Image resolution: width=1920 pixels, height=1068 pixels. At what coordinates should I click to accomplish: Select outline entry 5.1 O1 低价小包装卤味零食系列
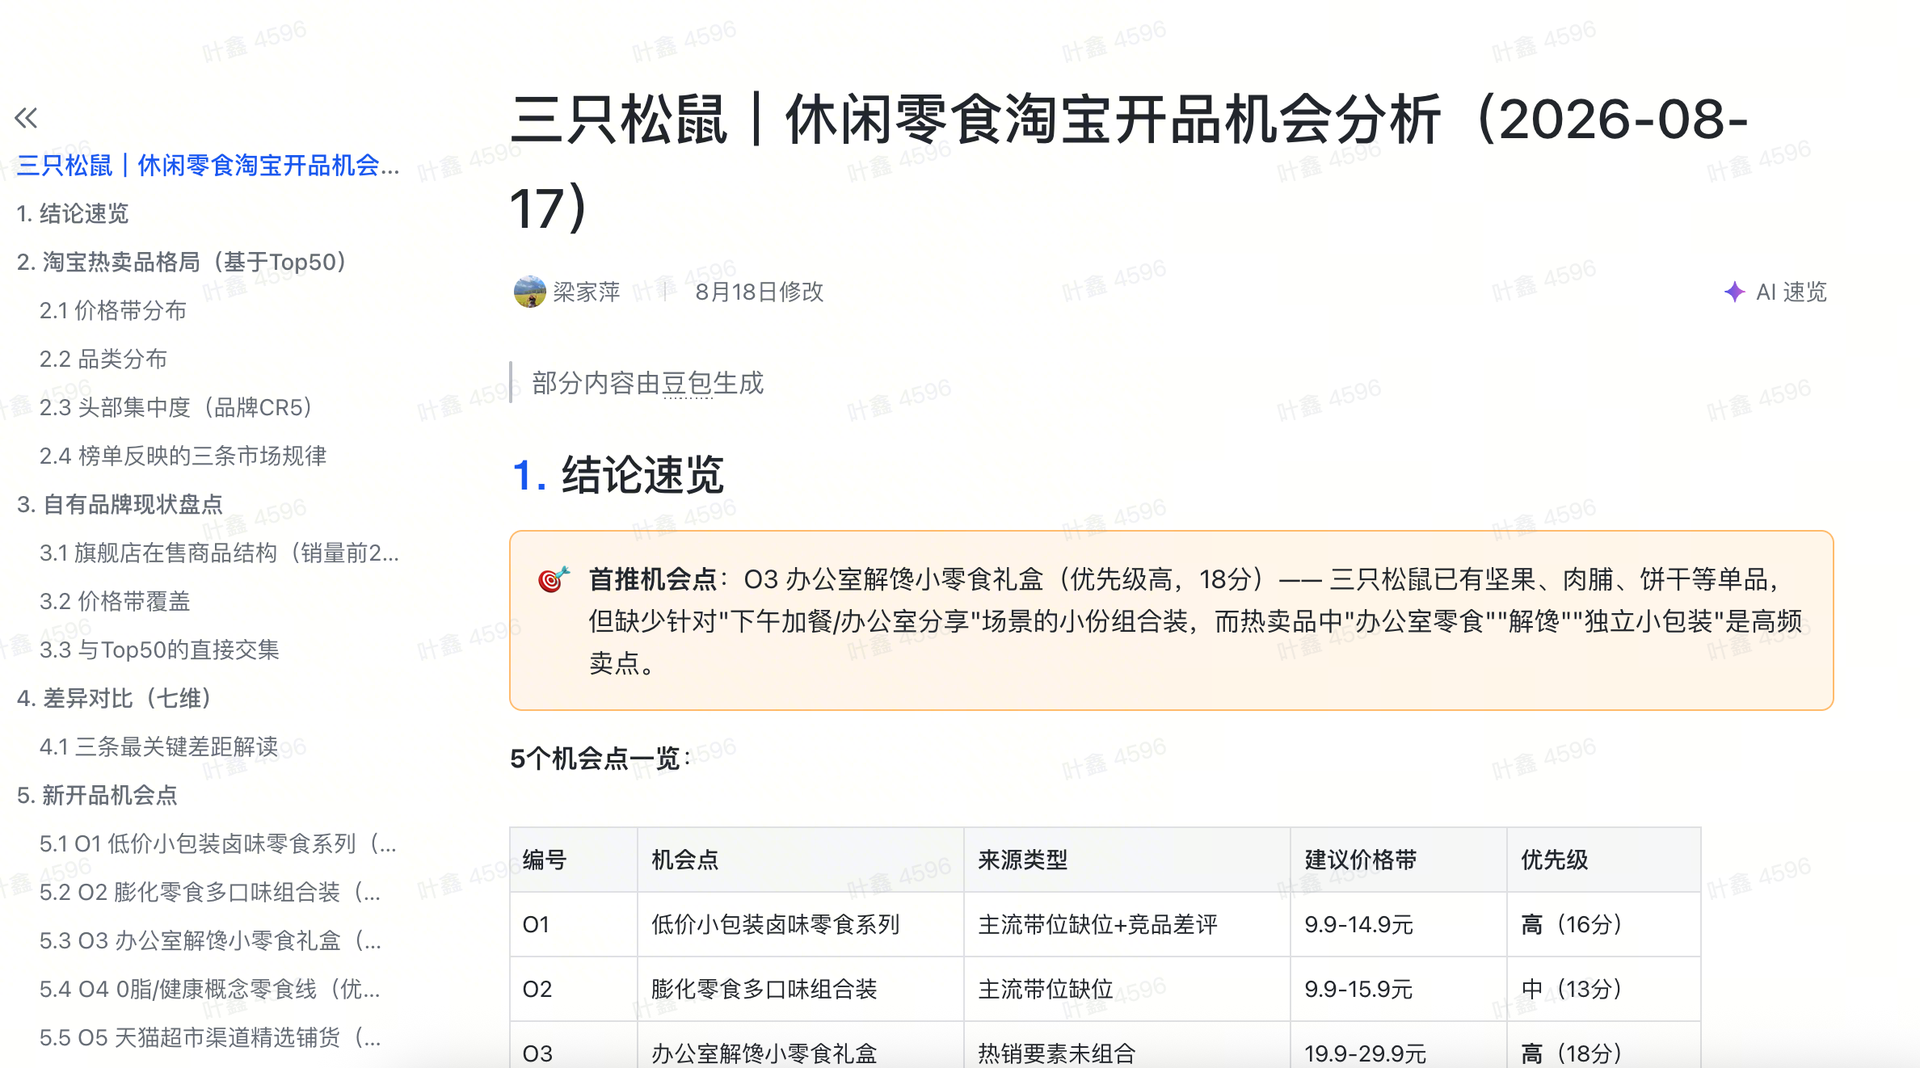(x=218, y=844)
